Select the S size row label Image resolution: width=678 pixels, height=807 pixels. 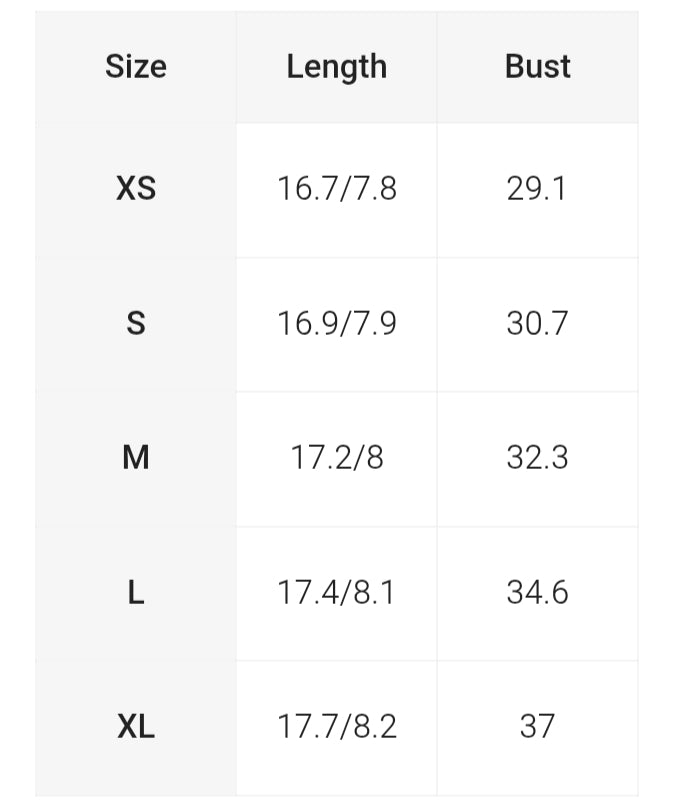pos(136,323)
